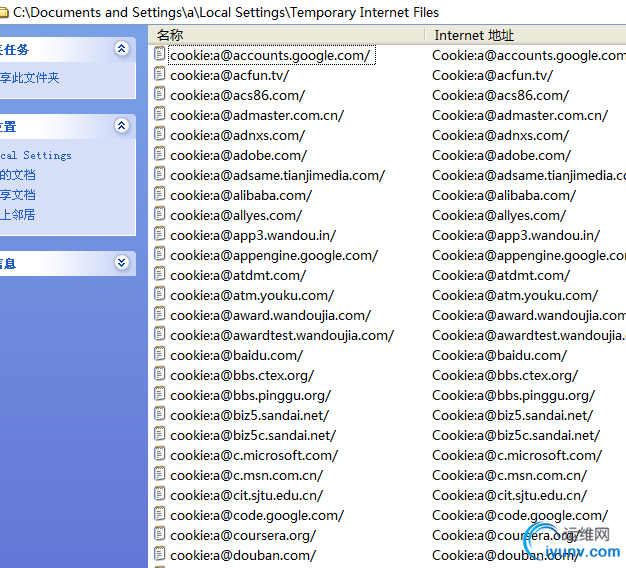This screenshot has width=626, height=568.
Task: Select the cookie:a@alibaba.com/ file name
Action: 241,195
